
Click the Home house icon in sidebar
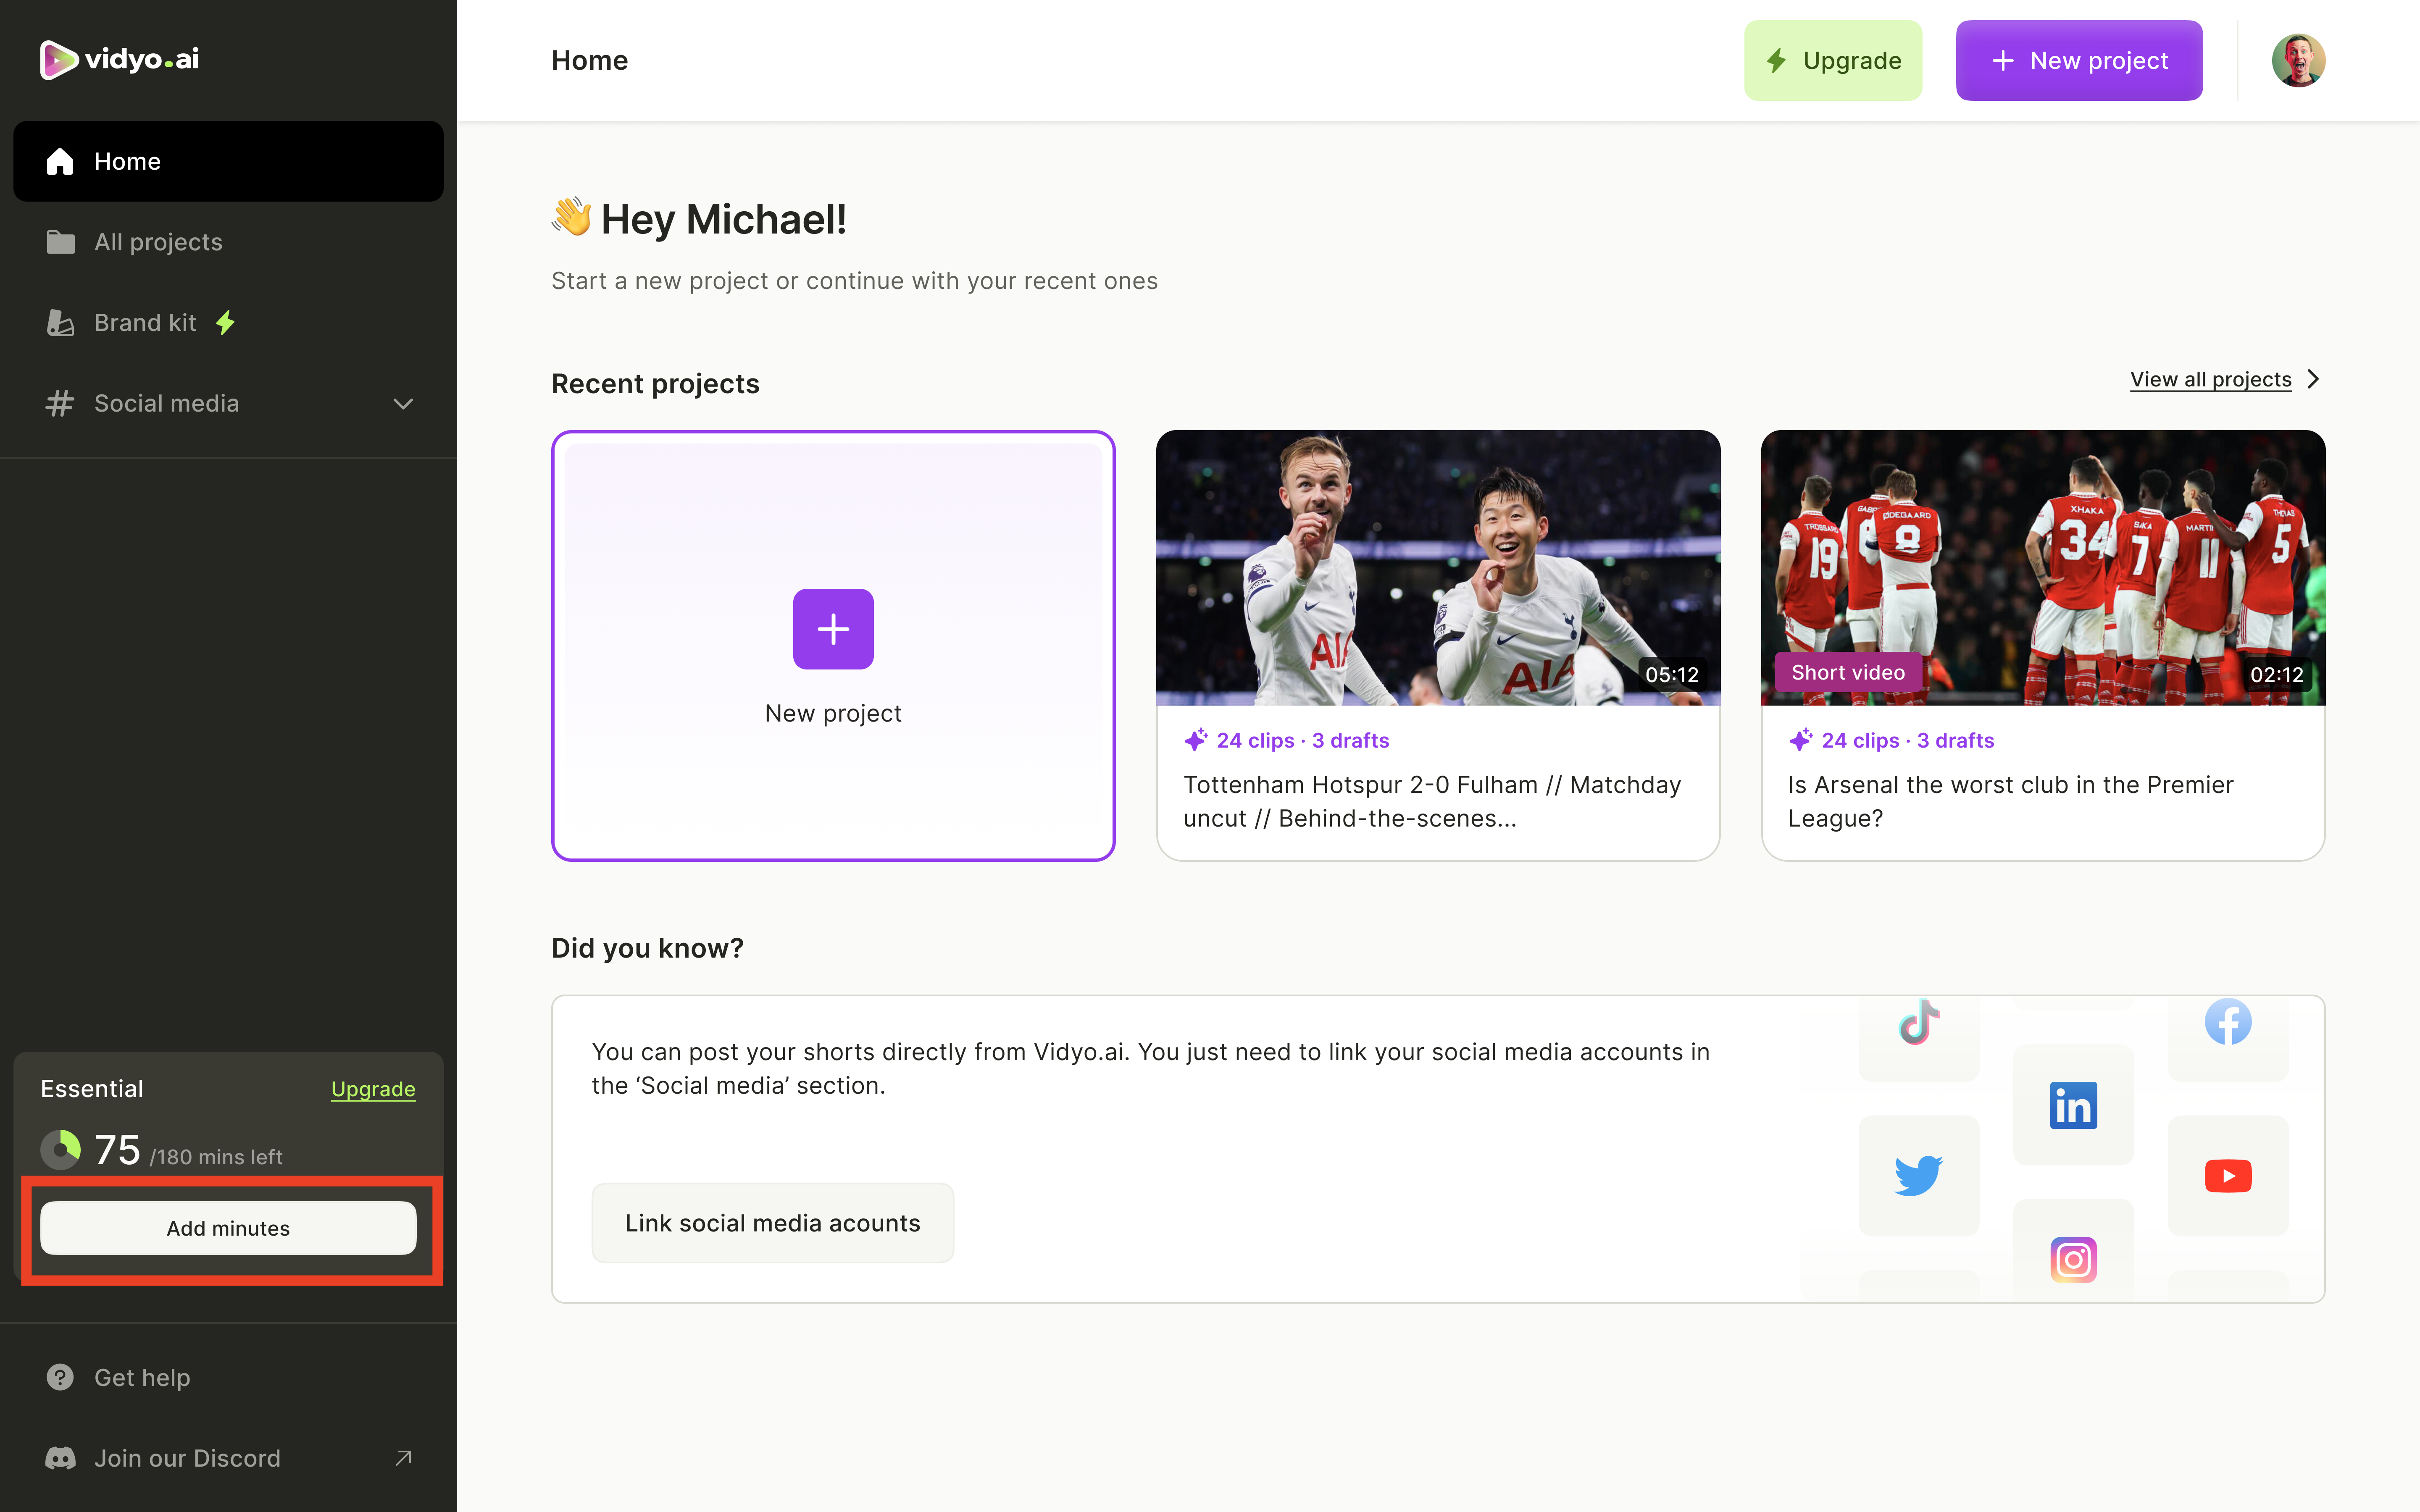[x=60, y=161]
